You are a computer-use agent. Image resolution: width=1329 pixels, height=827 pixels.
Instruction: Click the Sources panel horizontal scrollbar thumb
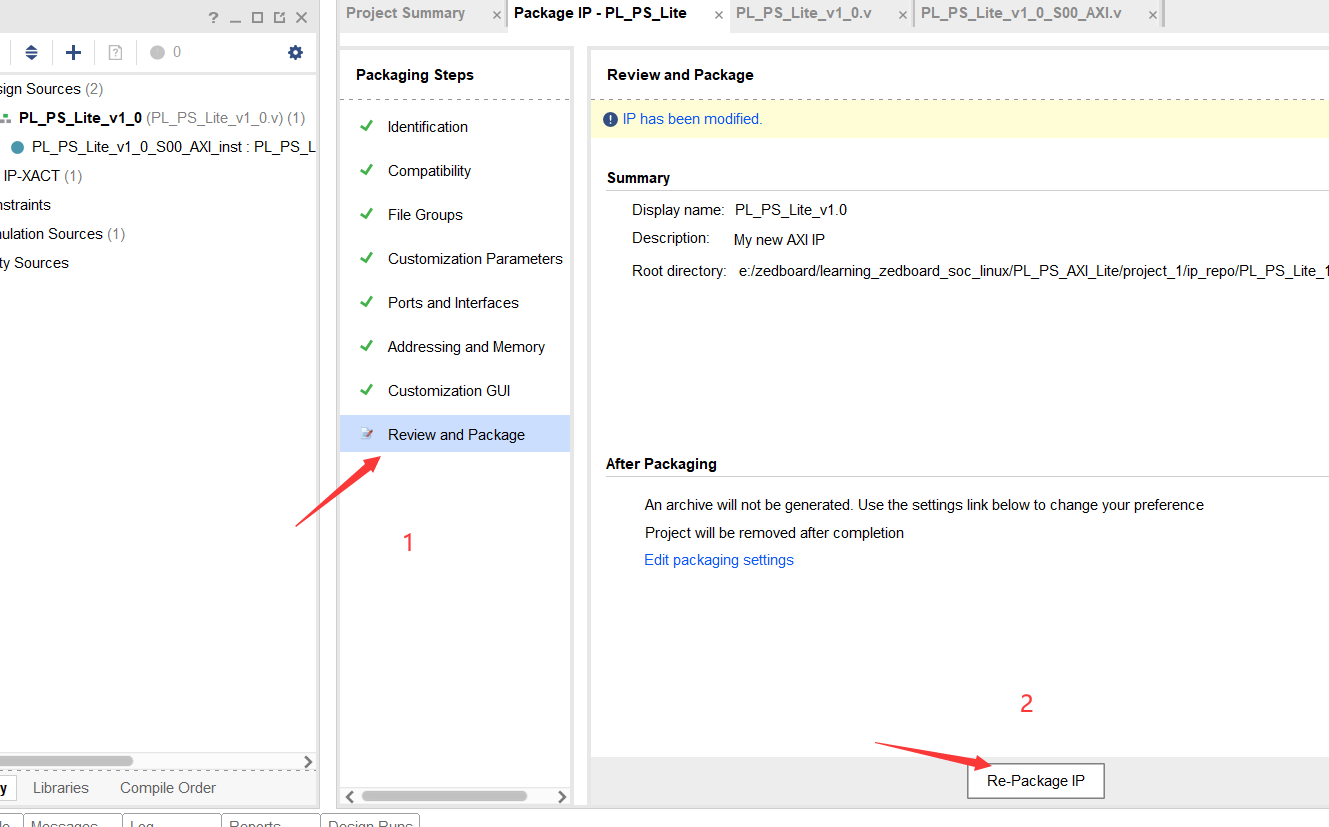66,761
